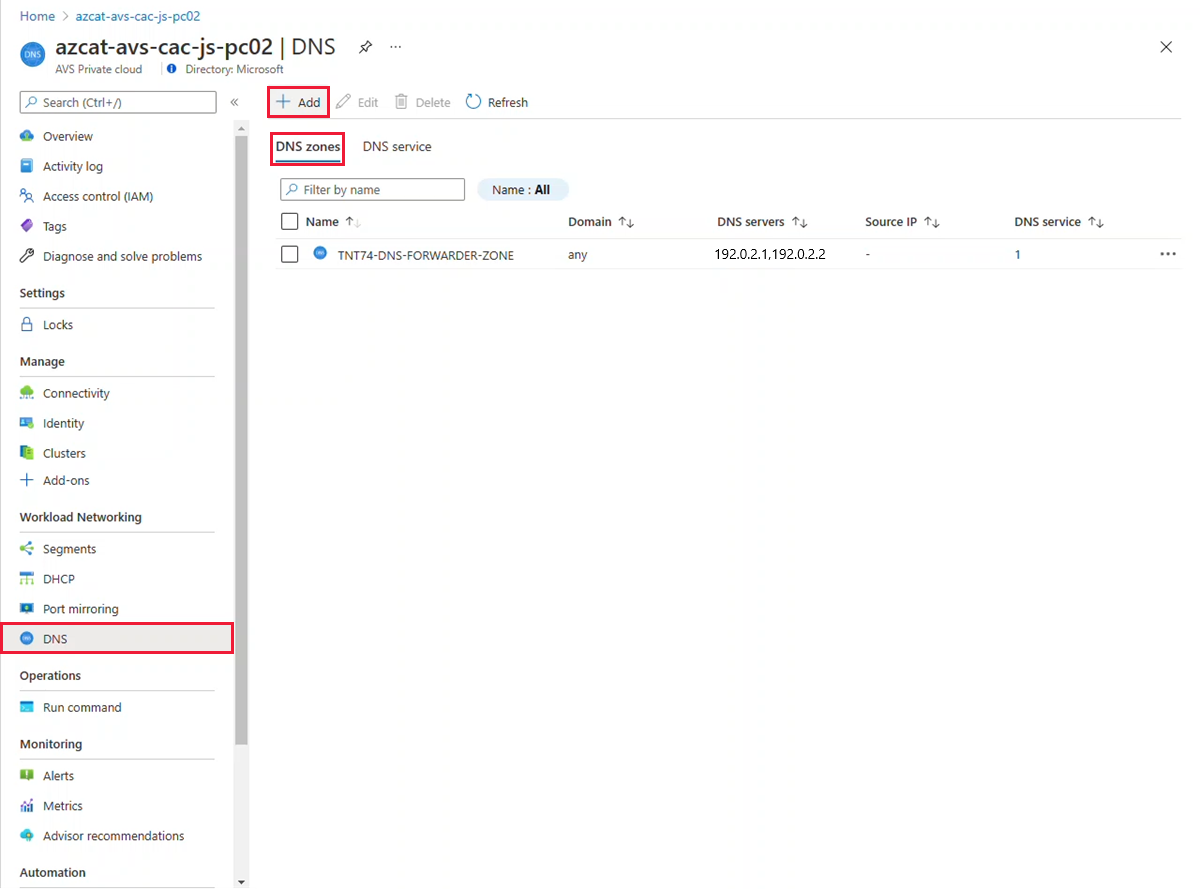Open more options via the ellipsis beside the pin
Image resolution: width=1200 pixels, height=889 pixels.
(x=395, y=46)
